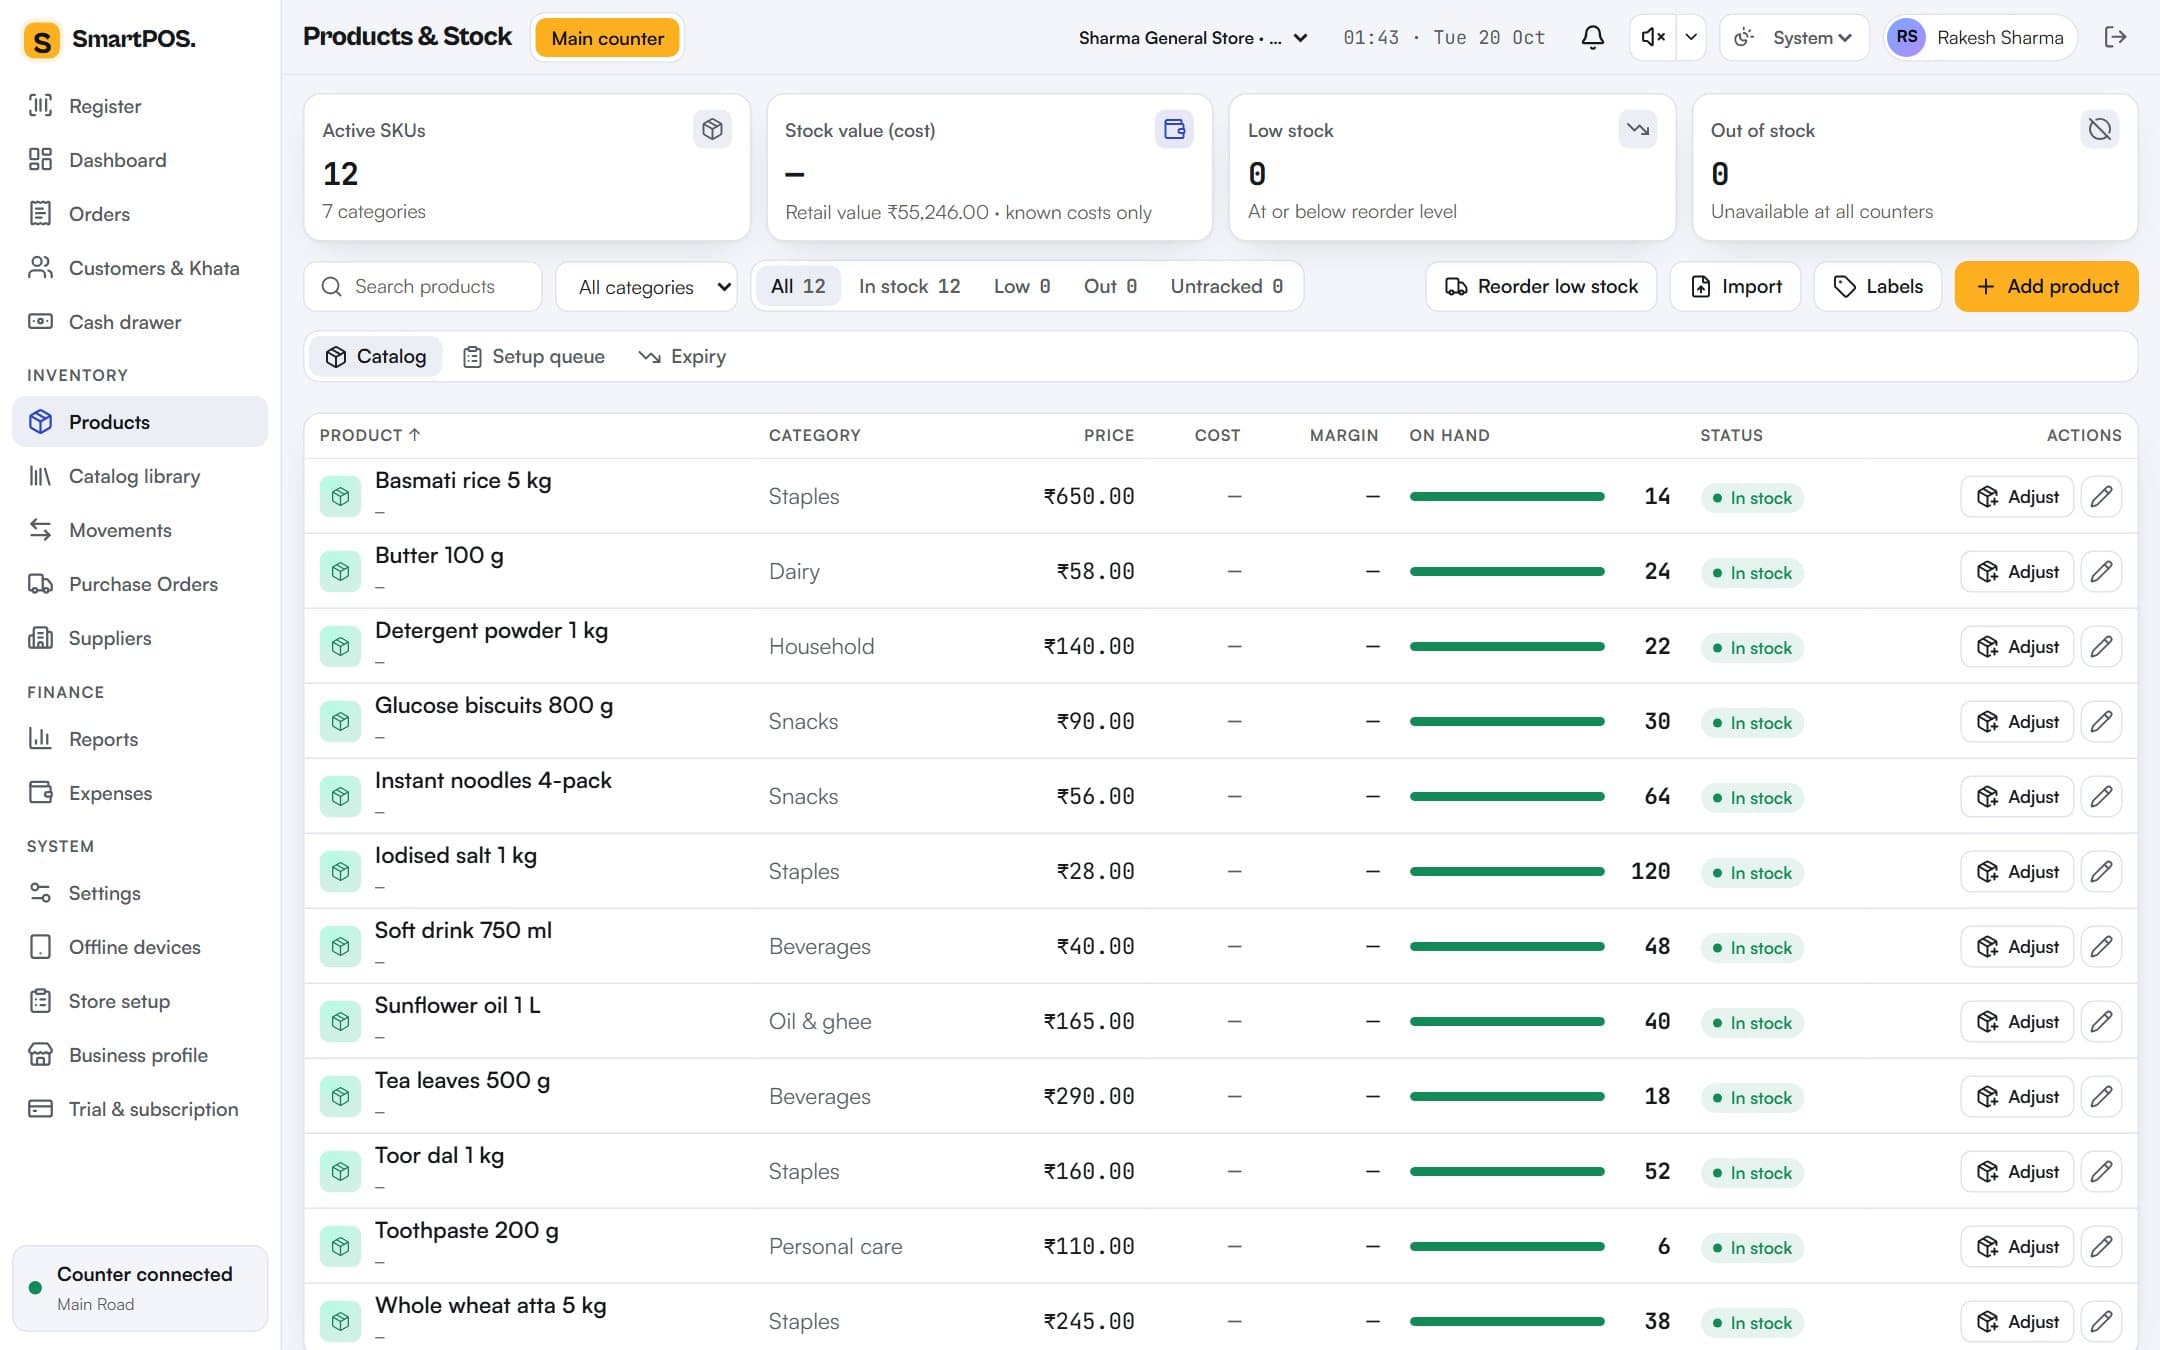Click the Add product button

[x=2046, y=287]
